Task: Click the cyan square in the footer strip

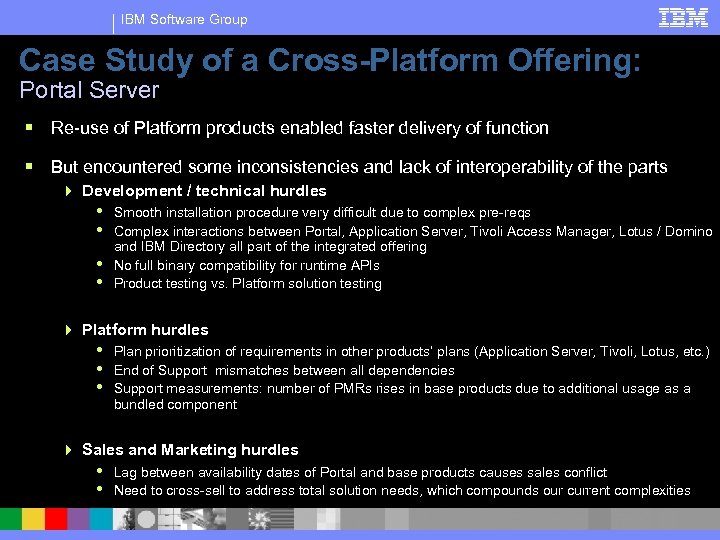Action: coord(101,519)
